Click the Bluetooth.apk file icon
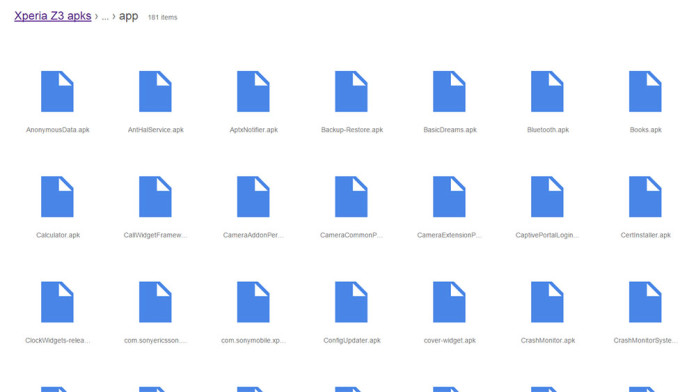This screenshot has width=696, height=392. (x=547, y=91)
